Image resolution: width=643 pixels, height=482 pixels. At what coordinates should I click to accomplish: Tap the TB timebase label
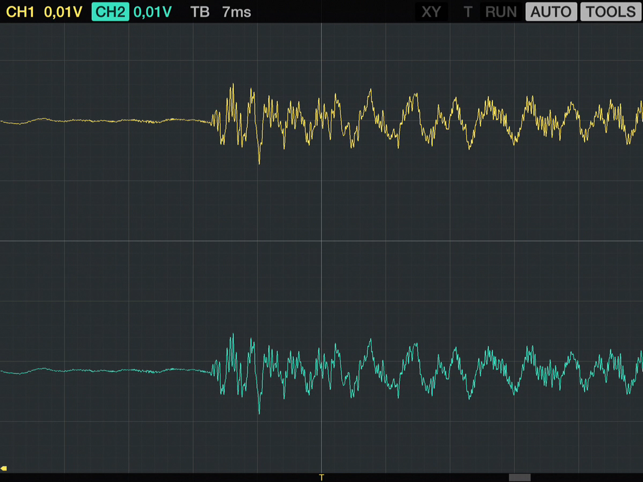click(x=200, y=12)
